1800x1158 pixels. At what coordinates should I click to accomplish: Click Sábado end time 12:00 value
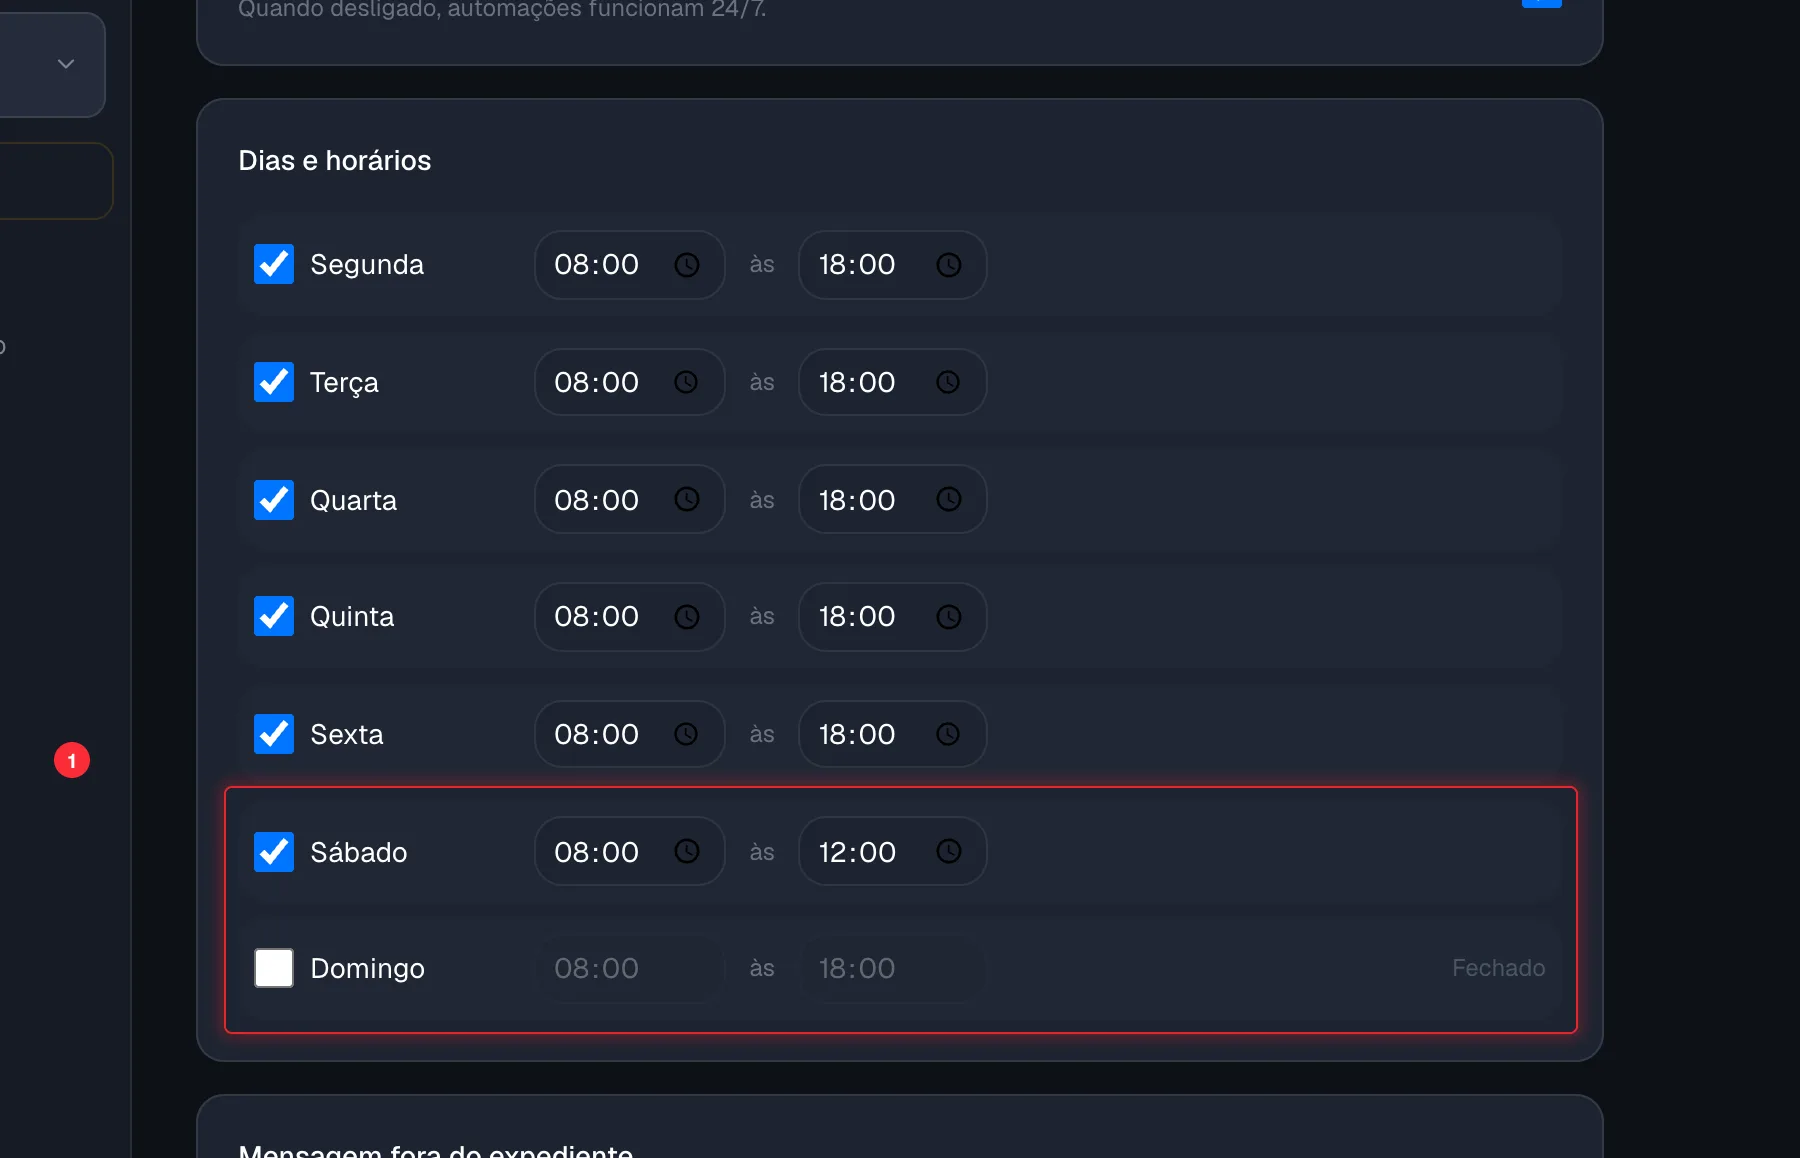857,852
